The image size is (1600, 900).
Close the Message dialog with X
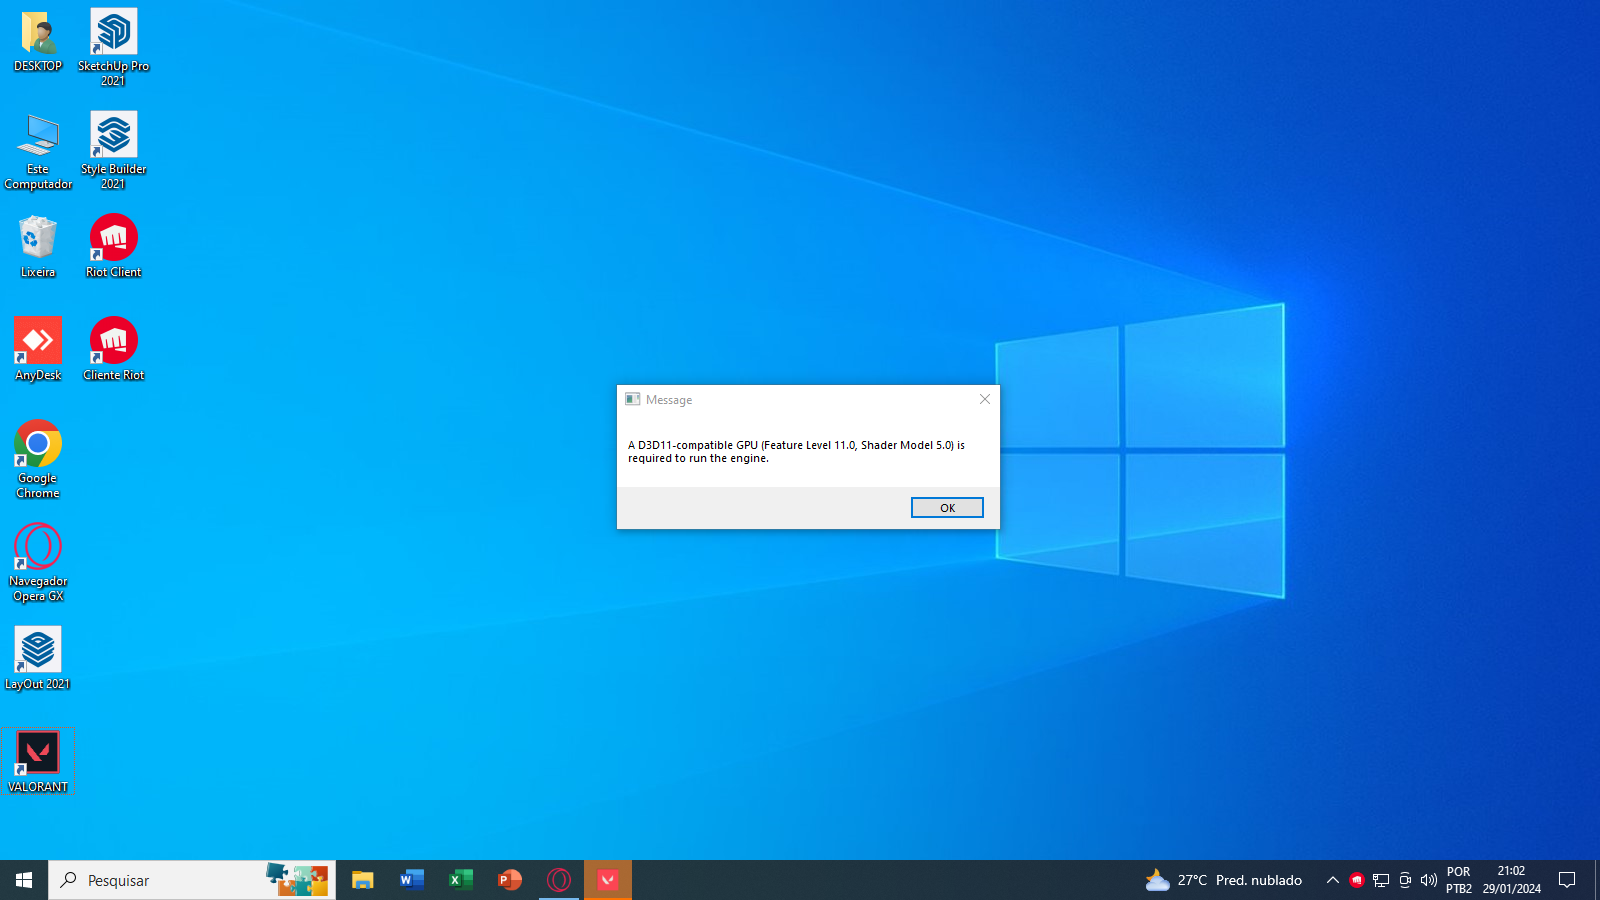[x=985, y=399]
